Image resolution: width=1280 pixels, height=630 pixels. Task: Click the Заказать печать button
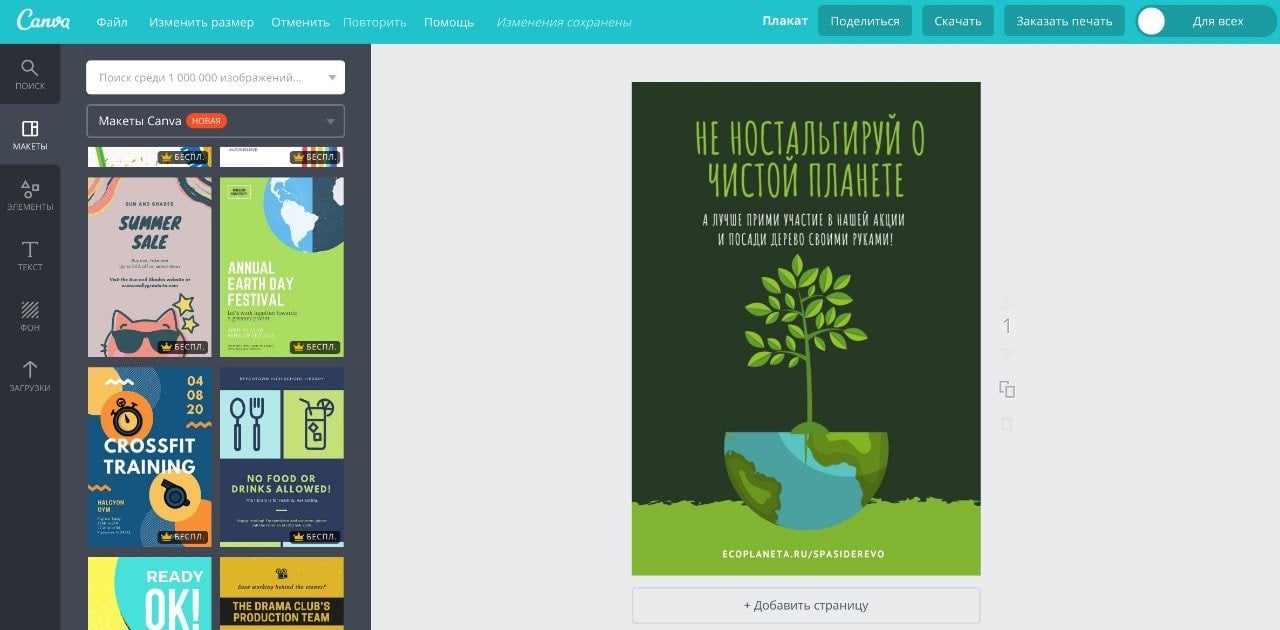(x=1064, y=21)
